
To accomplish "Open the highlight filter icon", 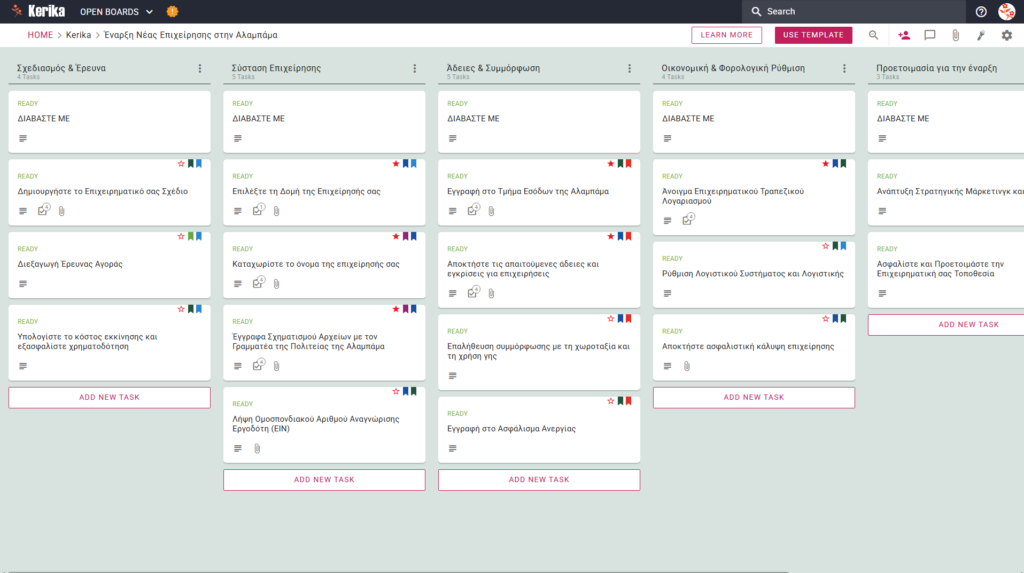I will [981, 35].
